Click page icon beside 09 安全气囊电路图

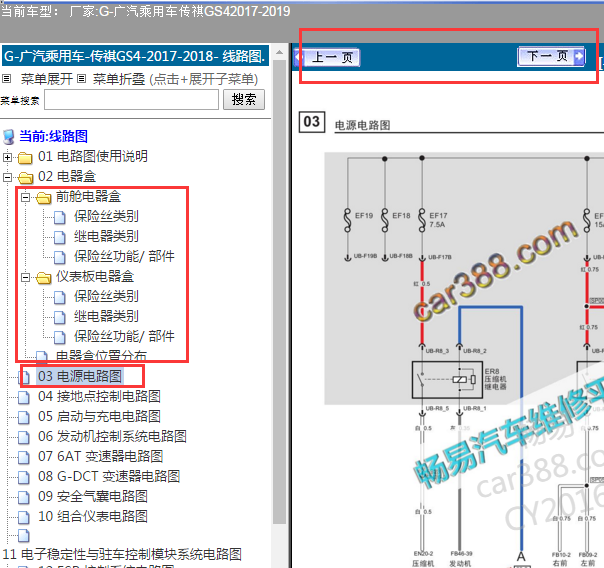click(23, 498)
